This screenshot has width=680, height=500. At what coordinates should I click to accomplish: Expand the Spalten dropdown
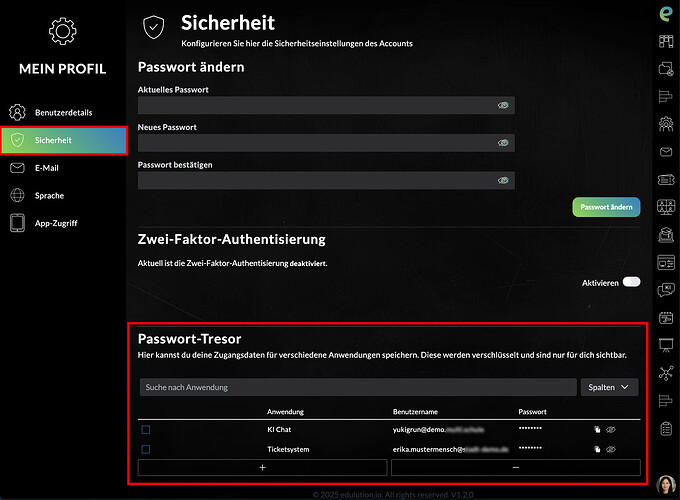(609, 387)
